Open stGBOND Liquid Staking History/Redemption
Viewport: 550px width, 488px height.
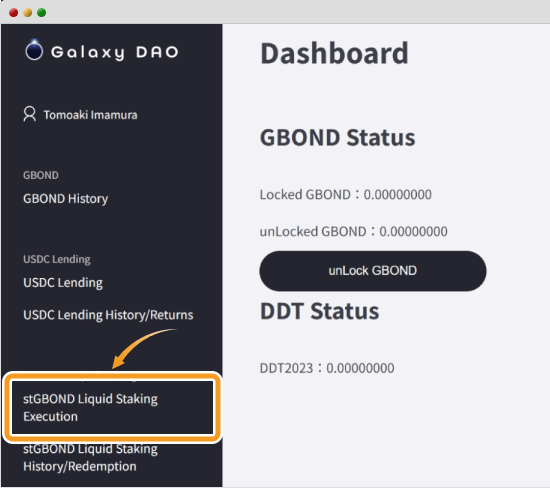(x=90, y=457)
